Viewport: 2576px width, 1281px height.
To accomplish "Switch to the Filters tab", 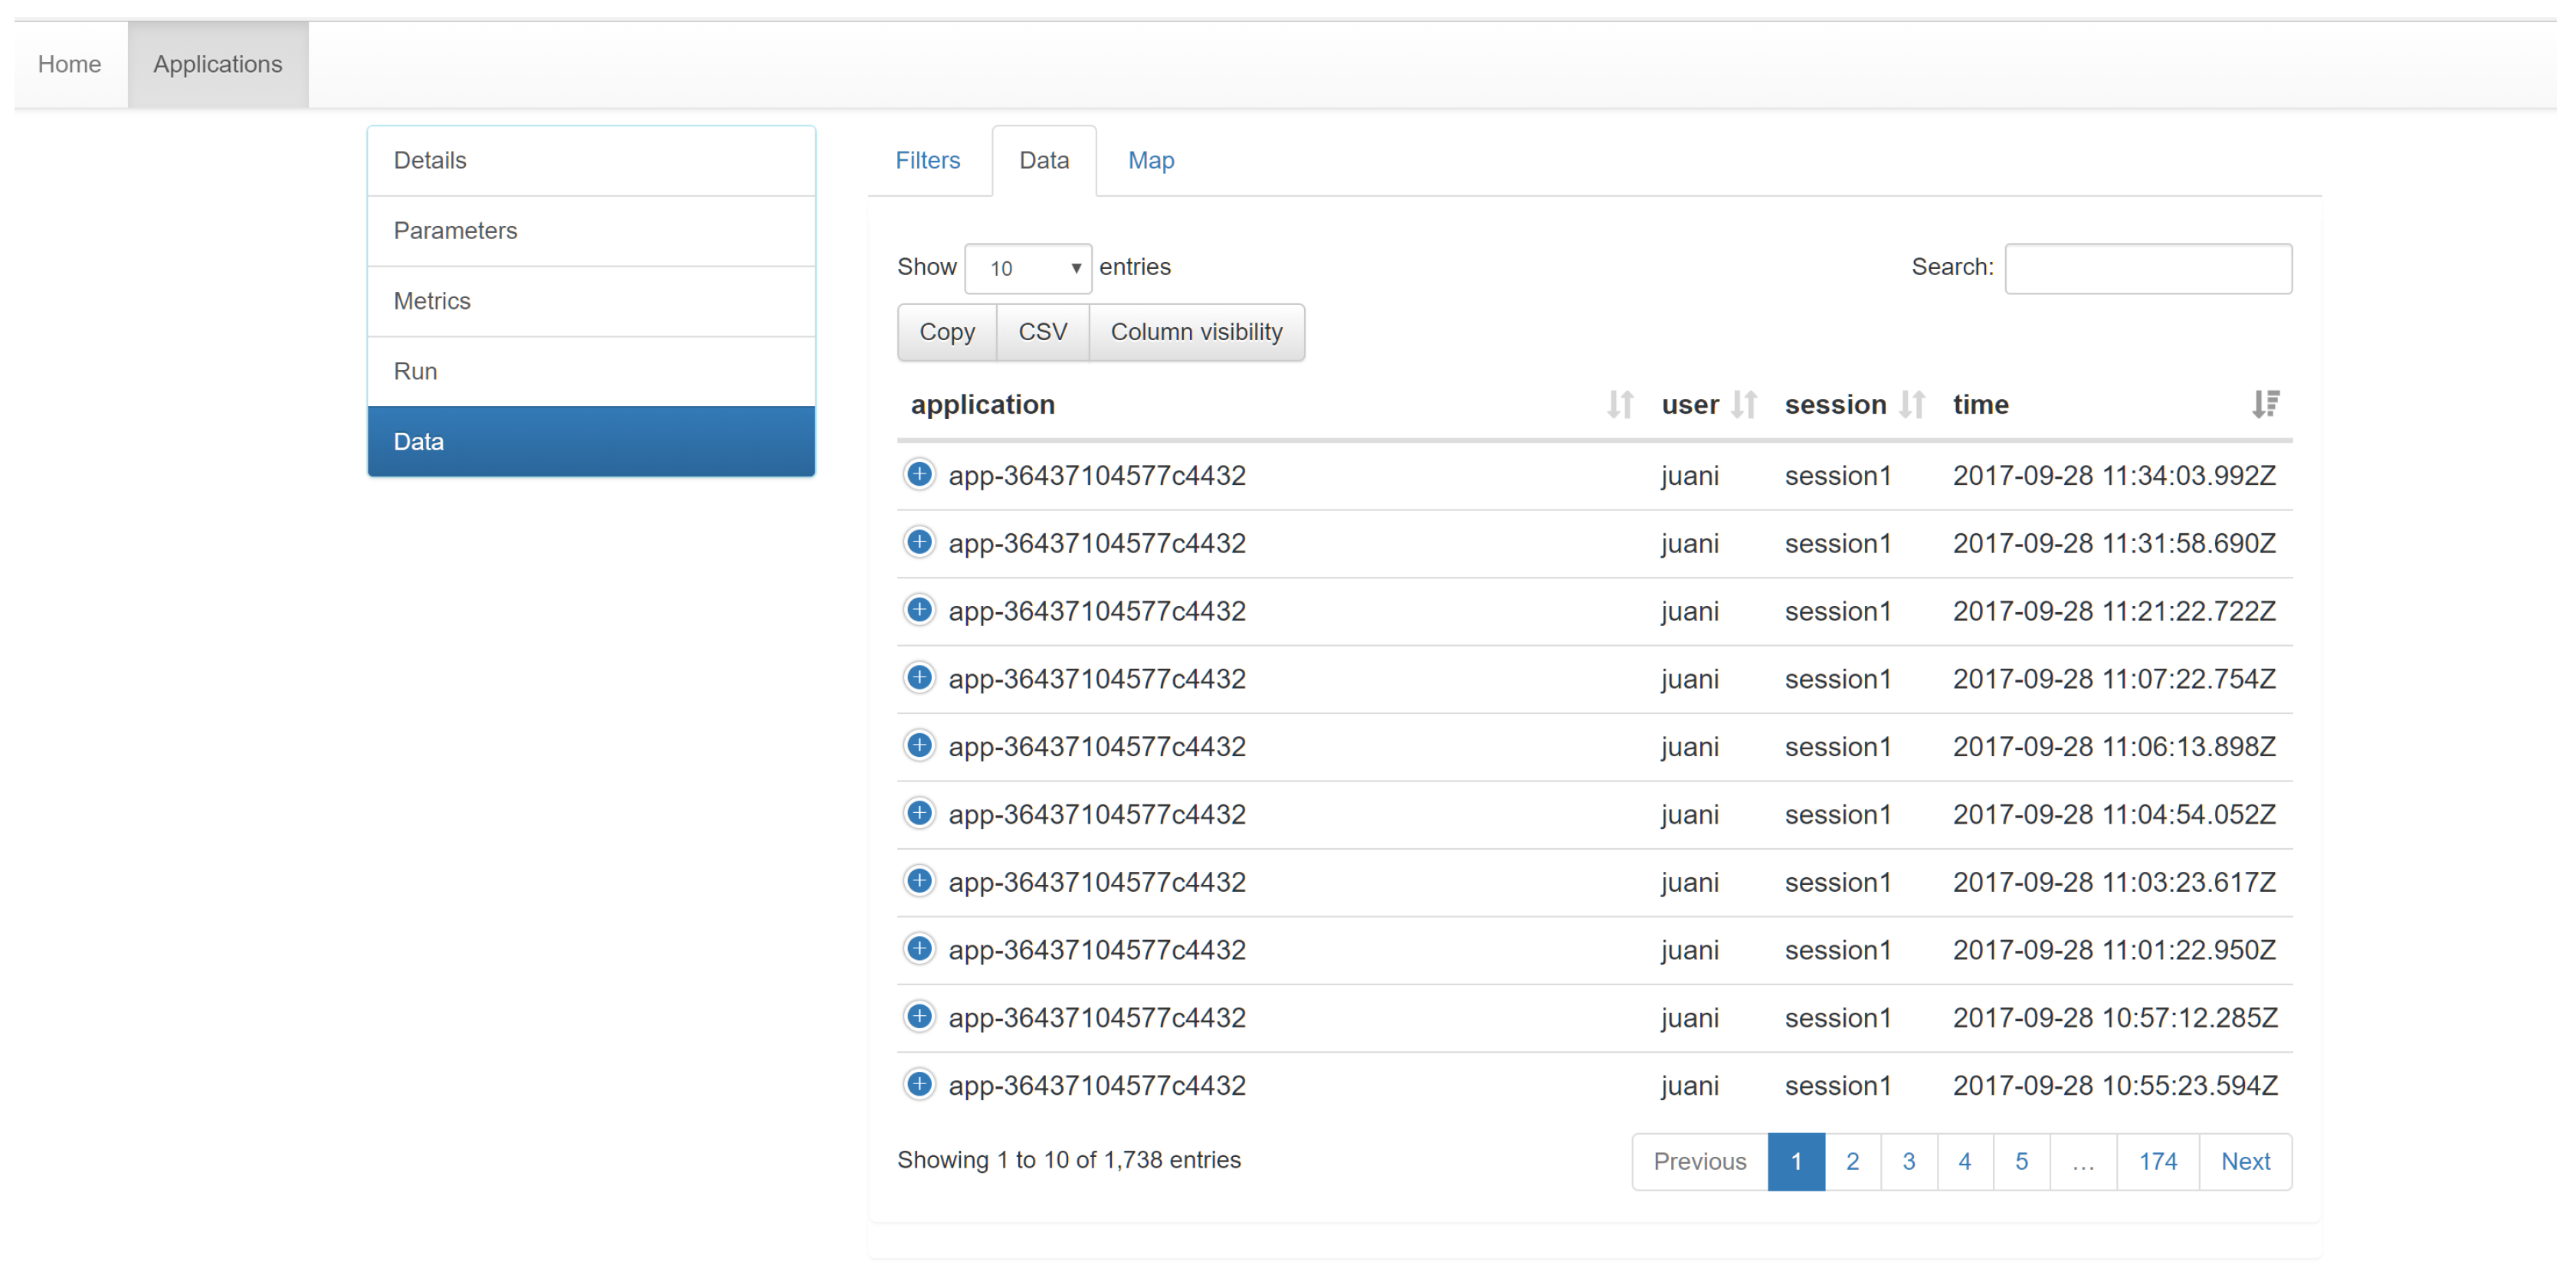I will pos(927,160).
